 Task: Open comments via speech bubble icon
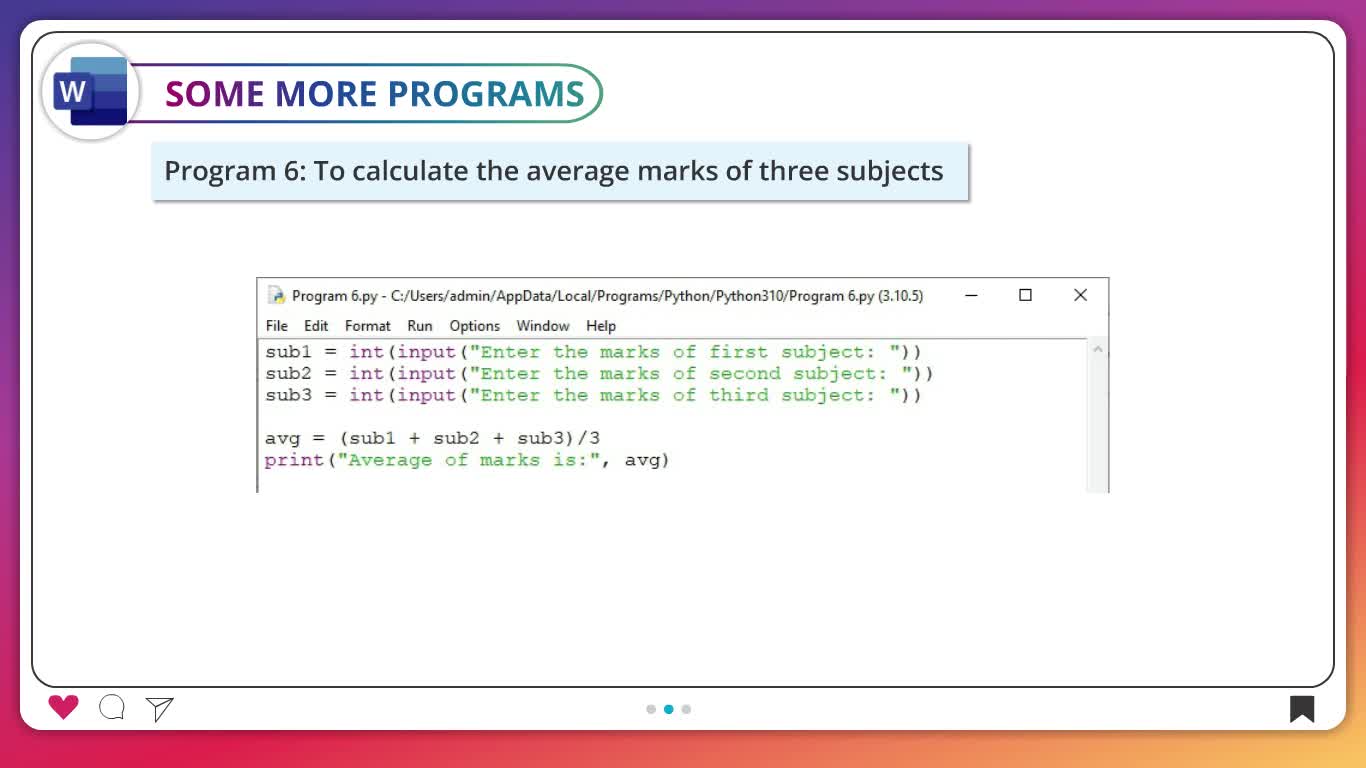(112, 708)
